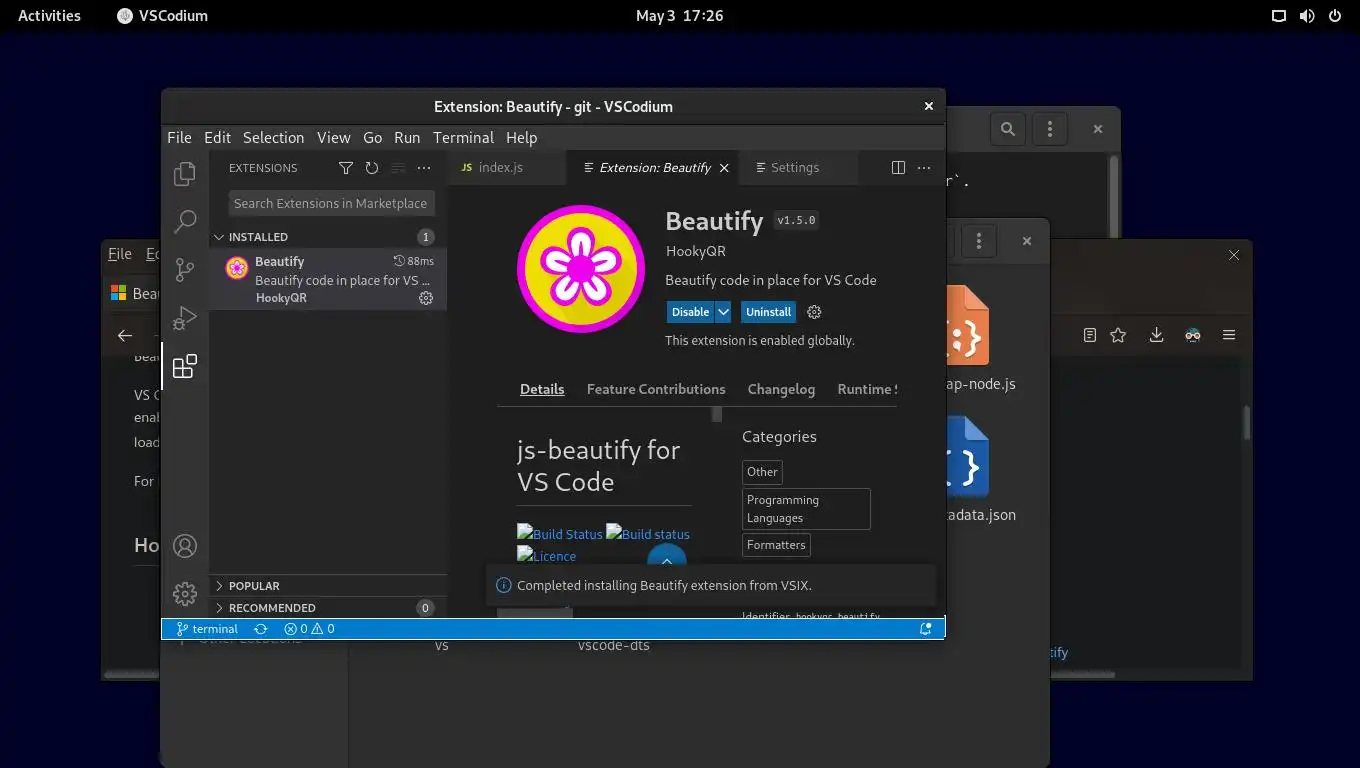Switch to the index.js tab
Screen dimensions: 1360x768
(x=506, y=168)
